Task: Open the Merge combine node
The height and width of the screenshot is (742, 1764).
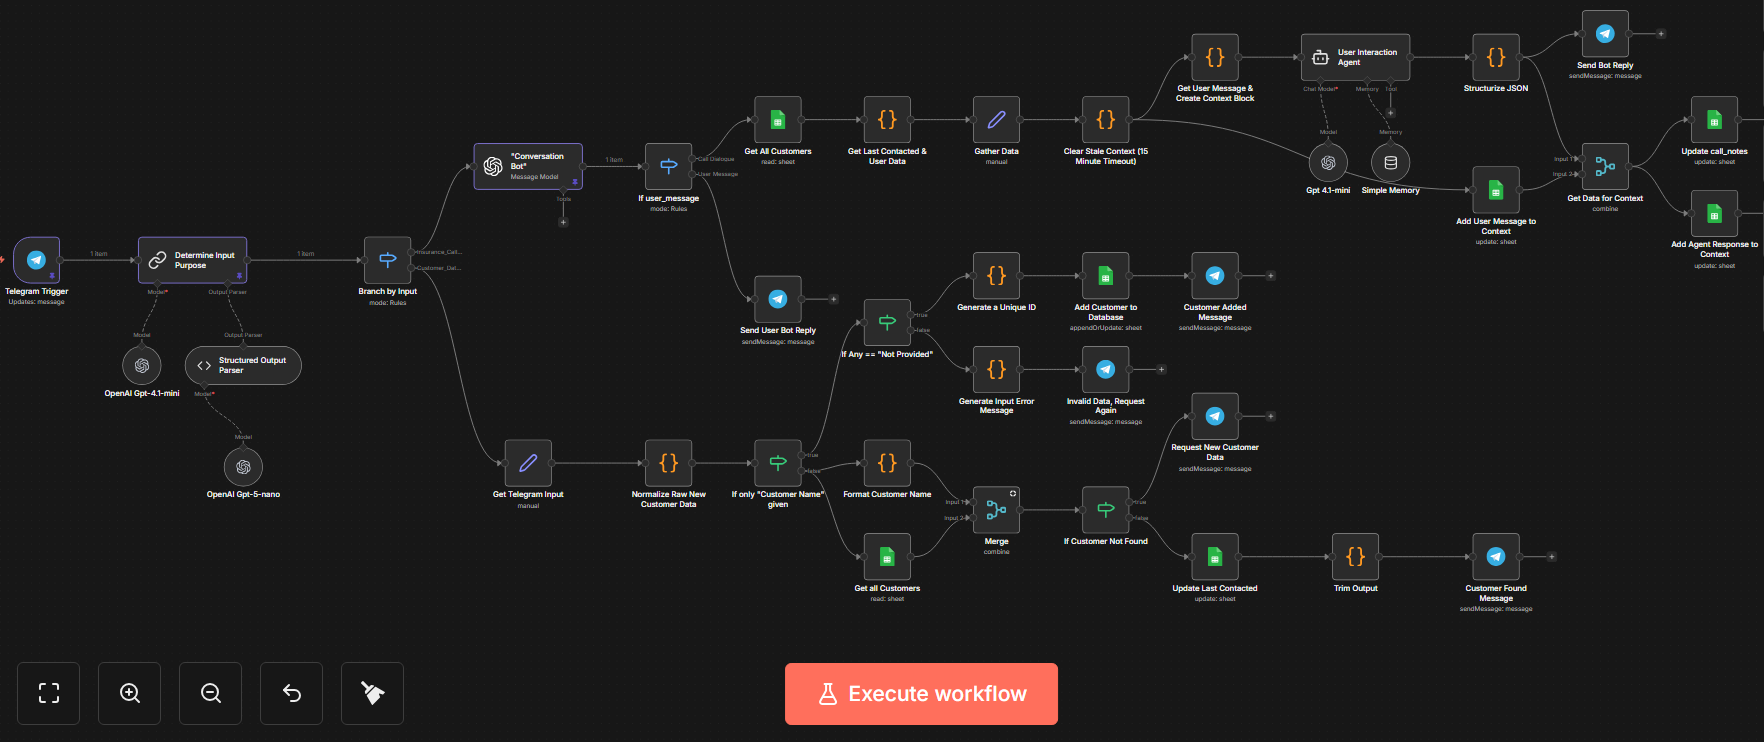Action: coord(996,510)
